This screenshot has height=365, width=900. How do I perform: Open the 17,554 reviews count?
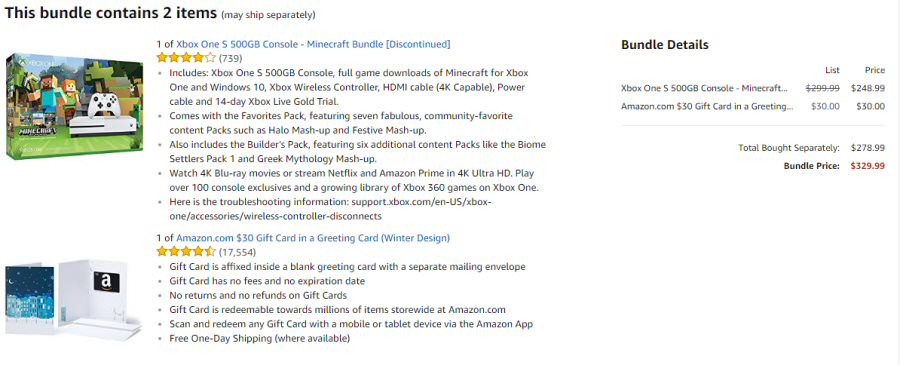tap(237, 252)
